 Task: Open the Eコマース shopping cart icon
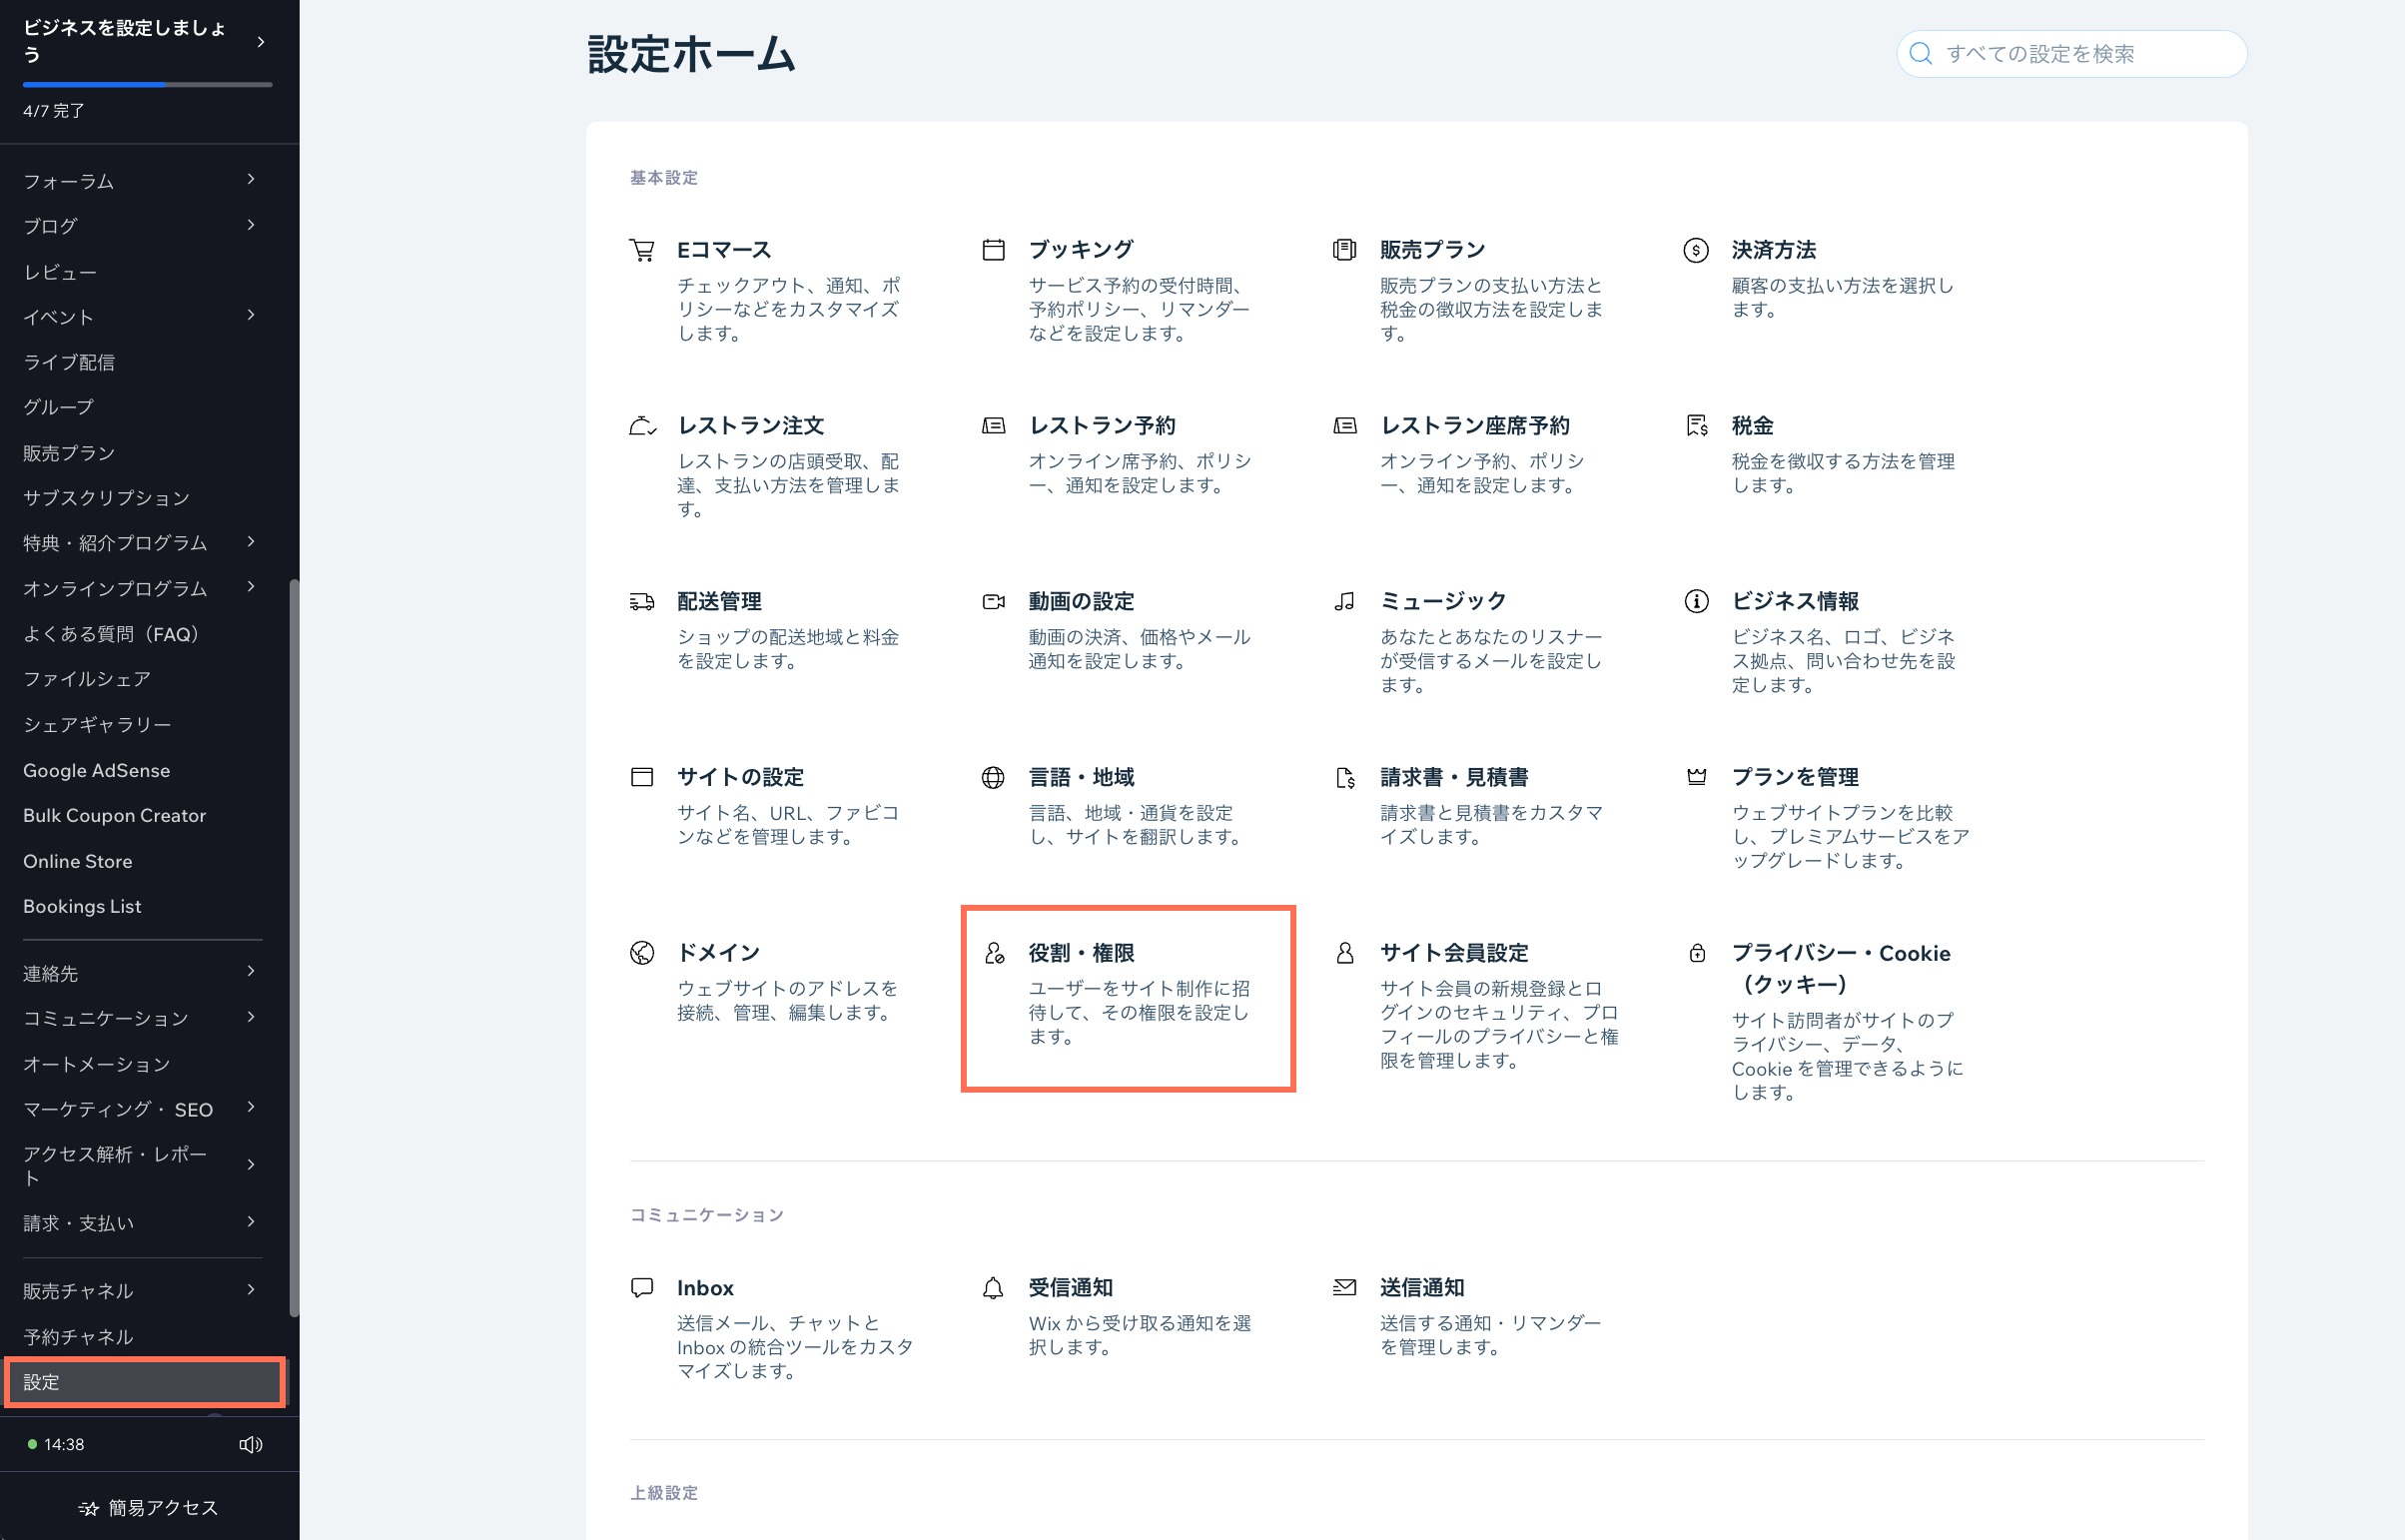tap(643, 250)
